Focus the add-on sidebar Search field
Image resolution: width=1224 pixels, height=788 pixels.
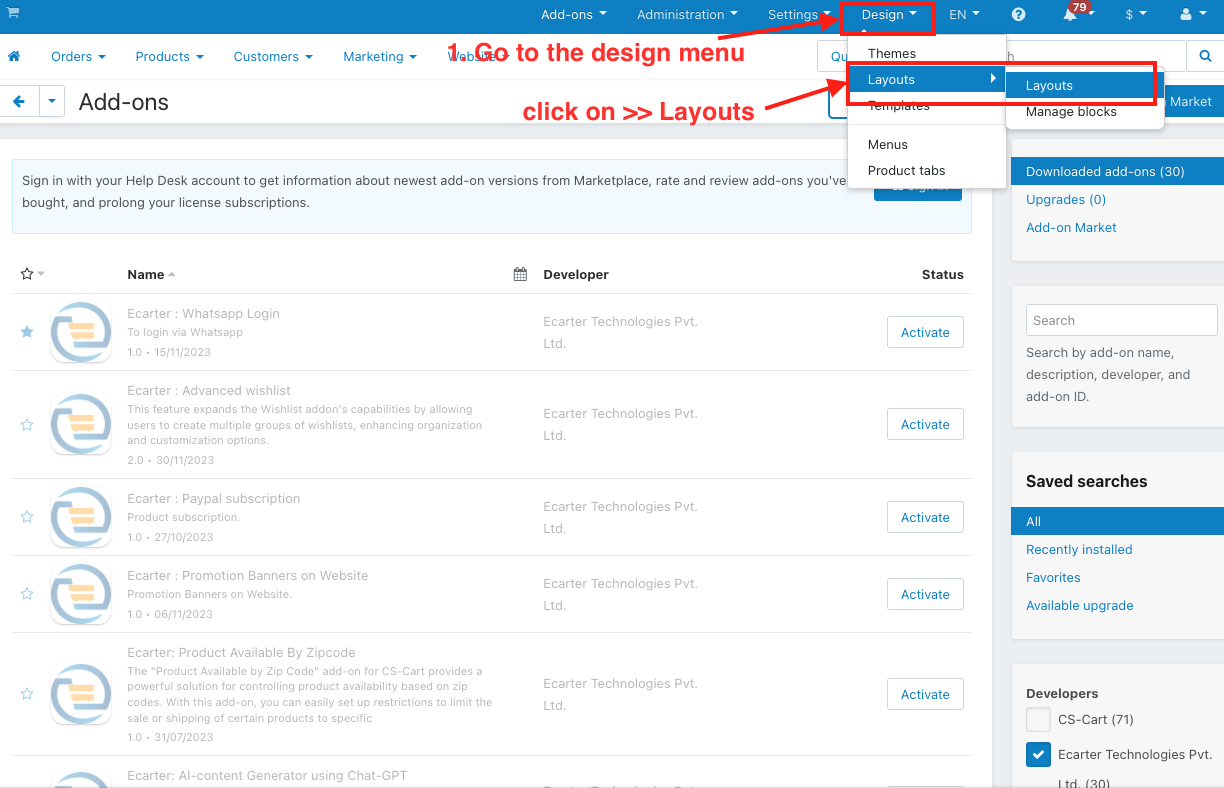[1121, 320]
